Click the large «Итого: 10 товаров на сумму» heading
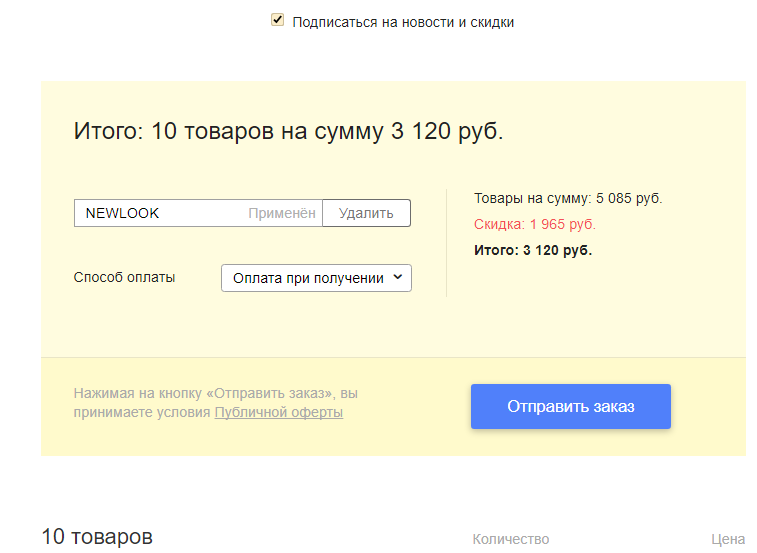757x553 pixels. [288, 131]
